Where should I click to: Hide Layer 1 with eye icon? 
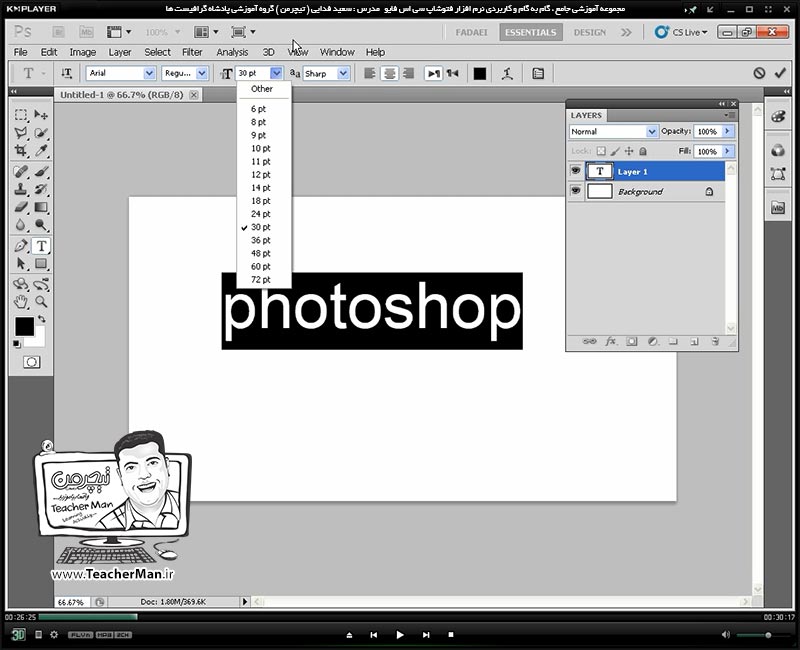(576, 171)
